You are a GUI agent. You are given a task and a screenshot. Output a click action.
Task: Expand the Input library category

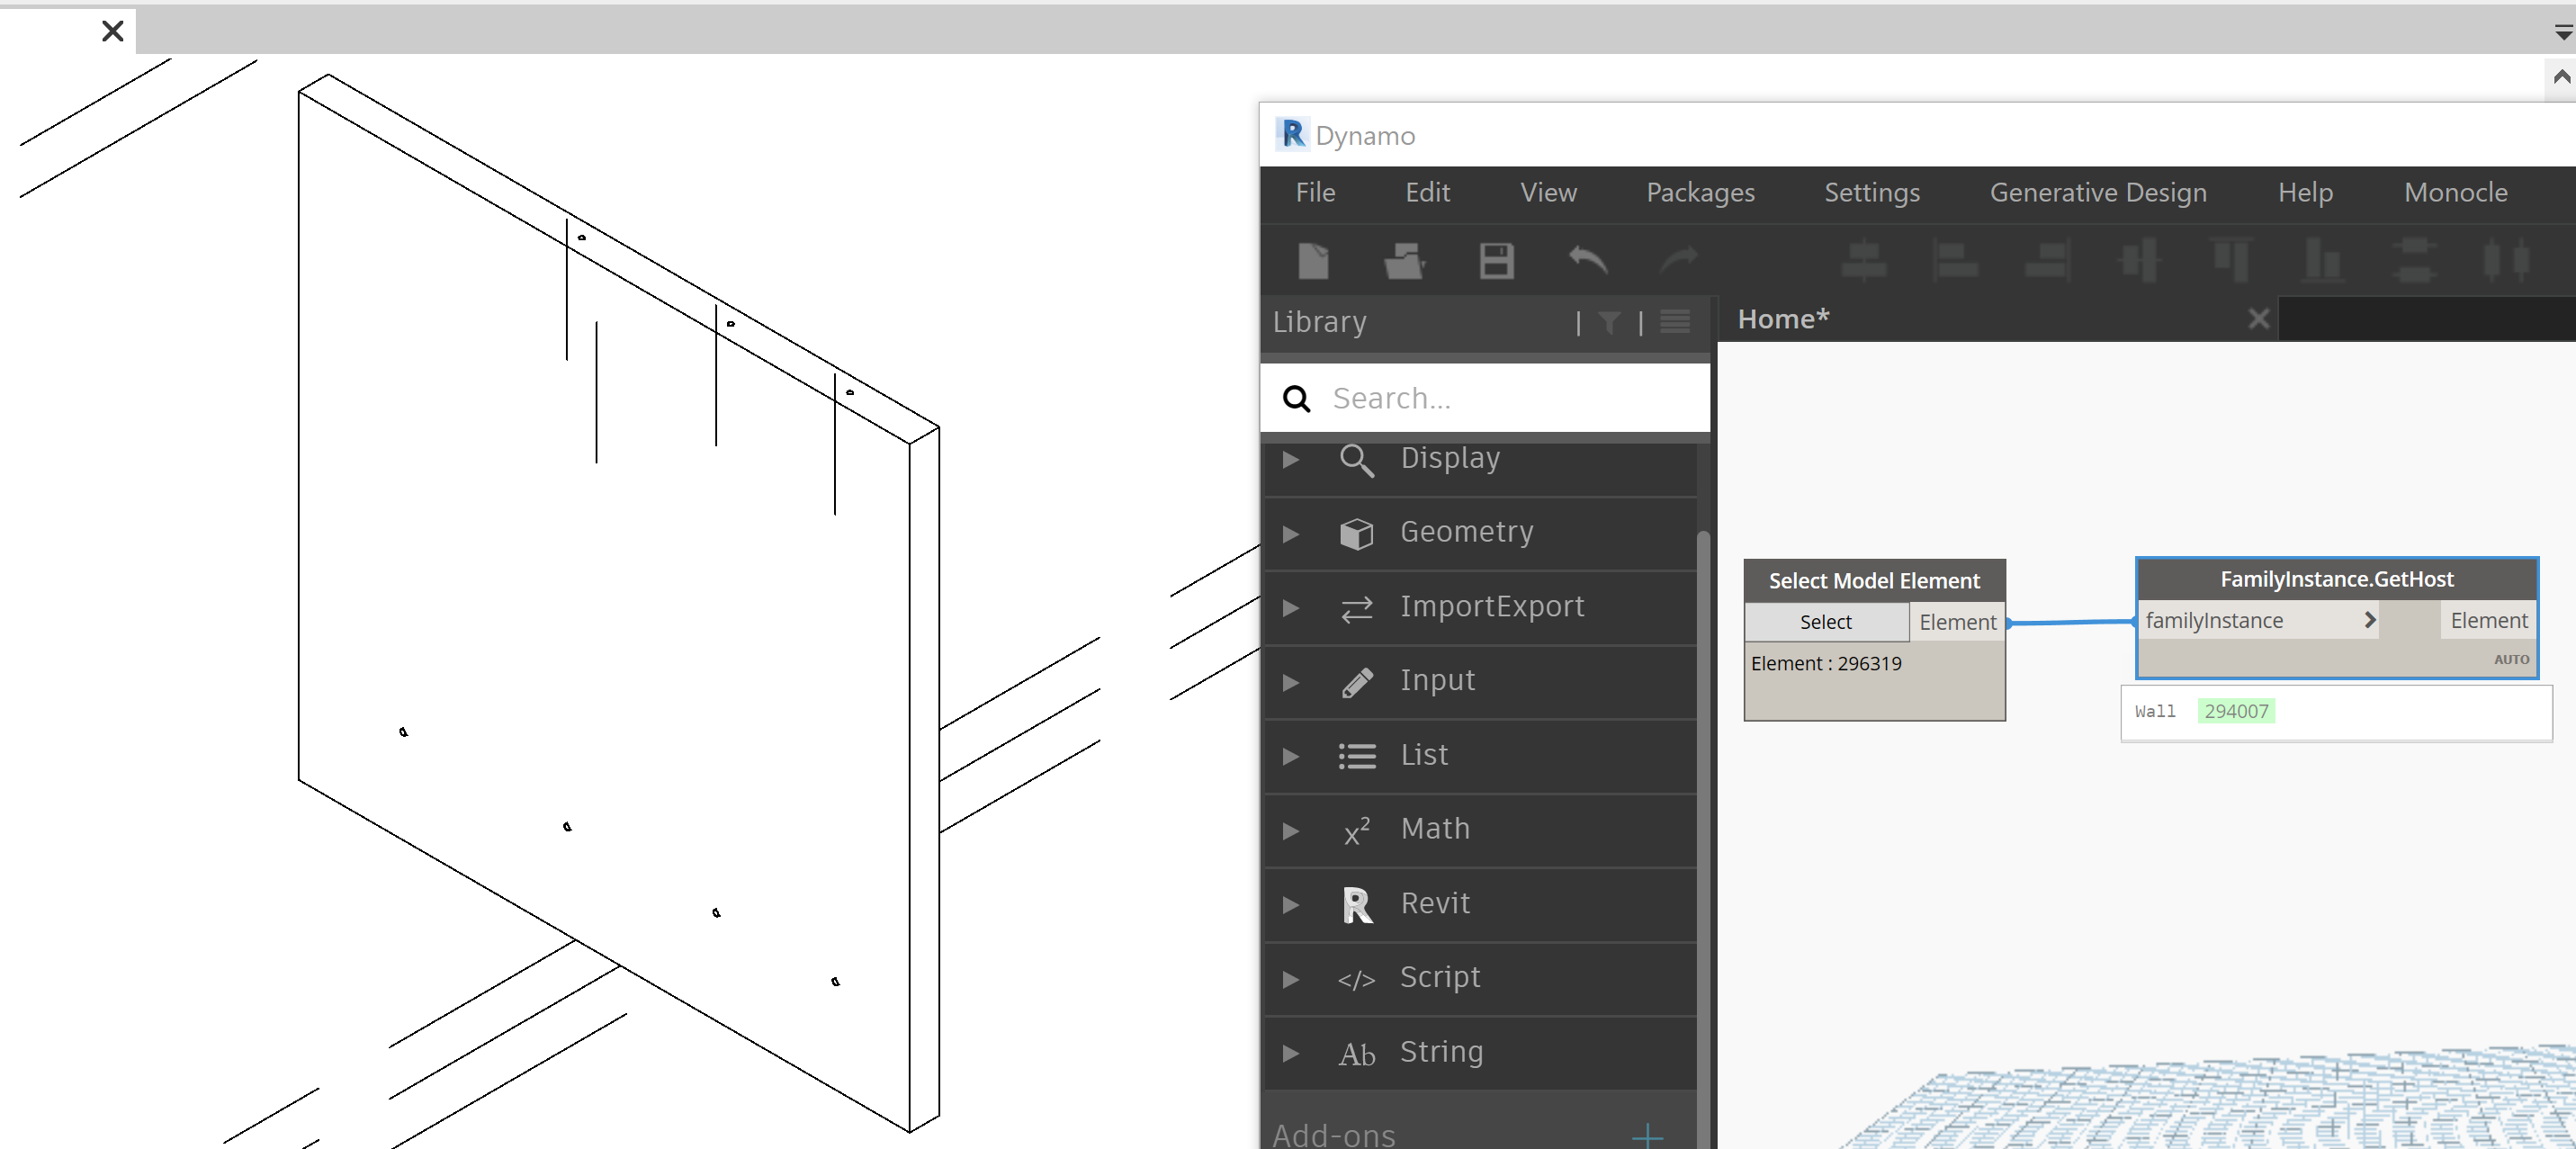point(1290,682)
